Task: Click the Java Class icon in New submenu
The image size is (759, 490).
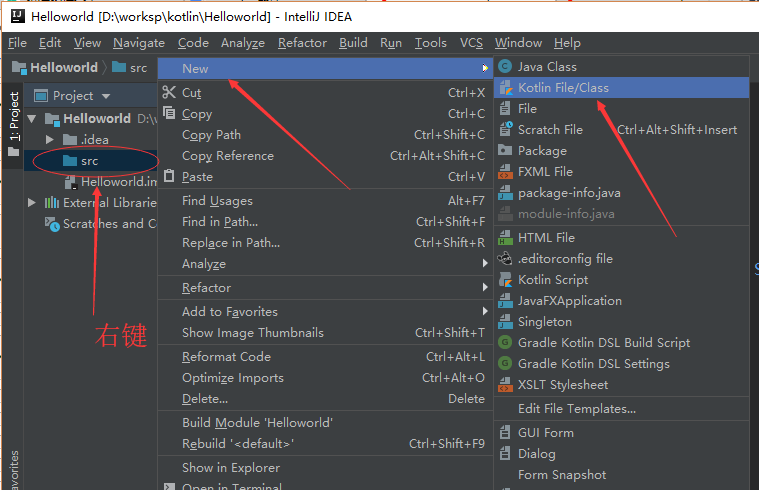Action: (x=505, y=66)
